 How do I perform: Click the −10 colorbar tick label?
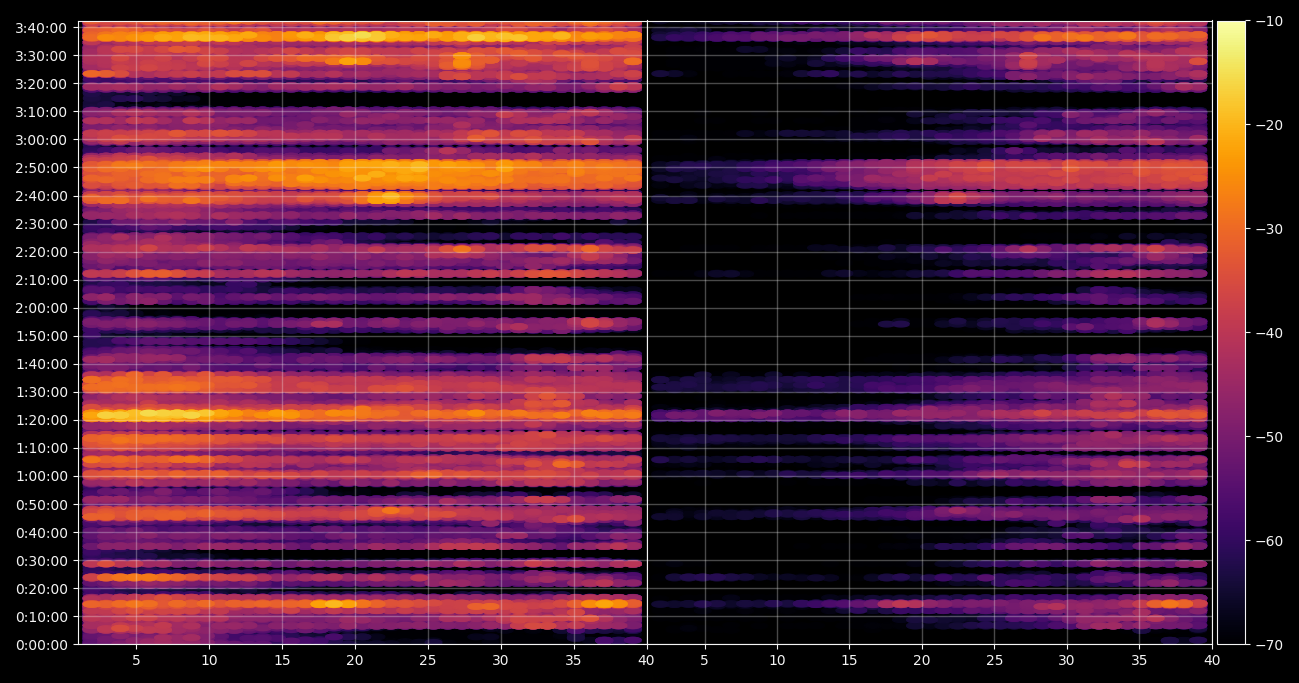click(x=1268, y=21)
